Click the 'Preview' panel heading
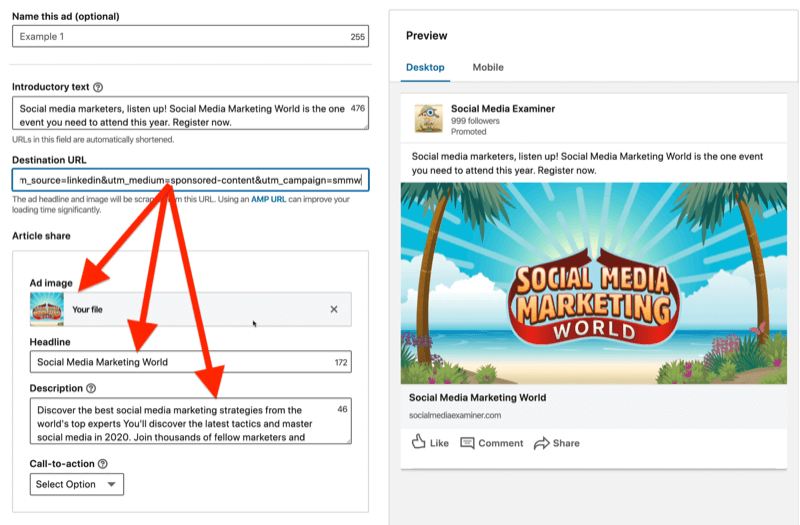Image resolution: width=800 pixels, height=525 pixels. tap(427, 36)
